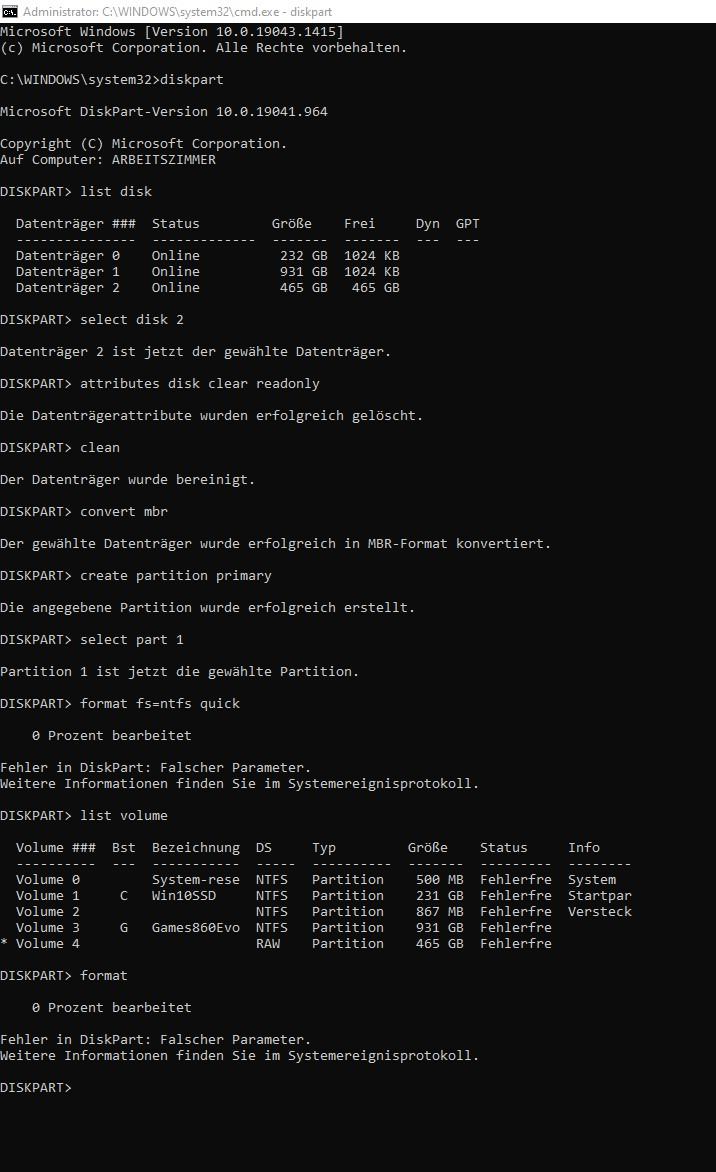Click the last 'DISKPART> format' command
Image resolution: width=716 pixels, height=1172 pixels.
[x=64, y=975]
